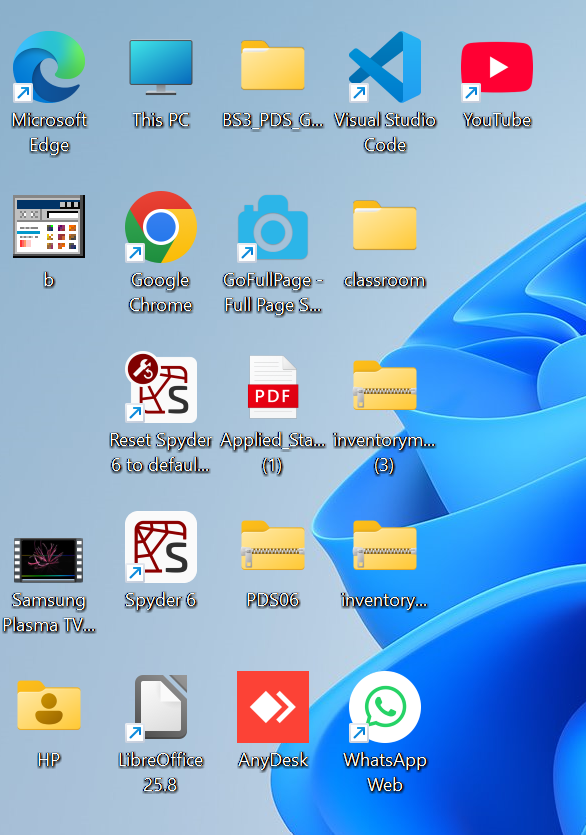586x835 pixels.
Task: Select the WhatsApp Web shortcut
Action: pyautogui.click(x=385, y=707)
